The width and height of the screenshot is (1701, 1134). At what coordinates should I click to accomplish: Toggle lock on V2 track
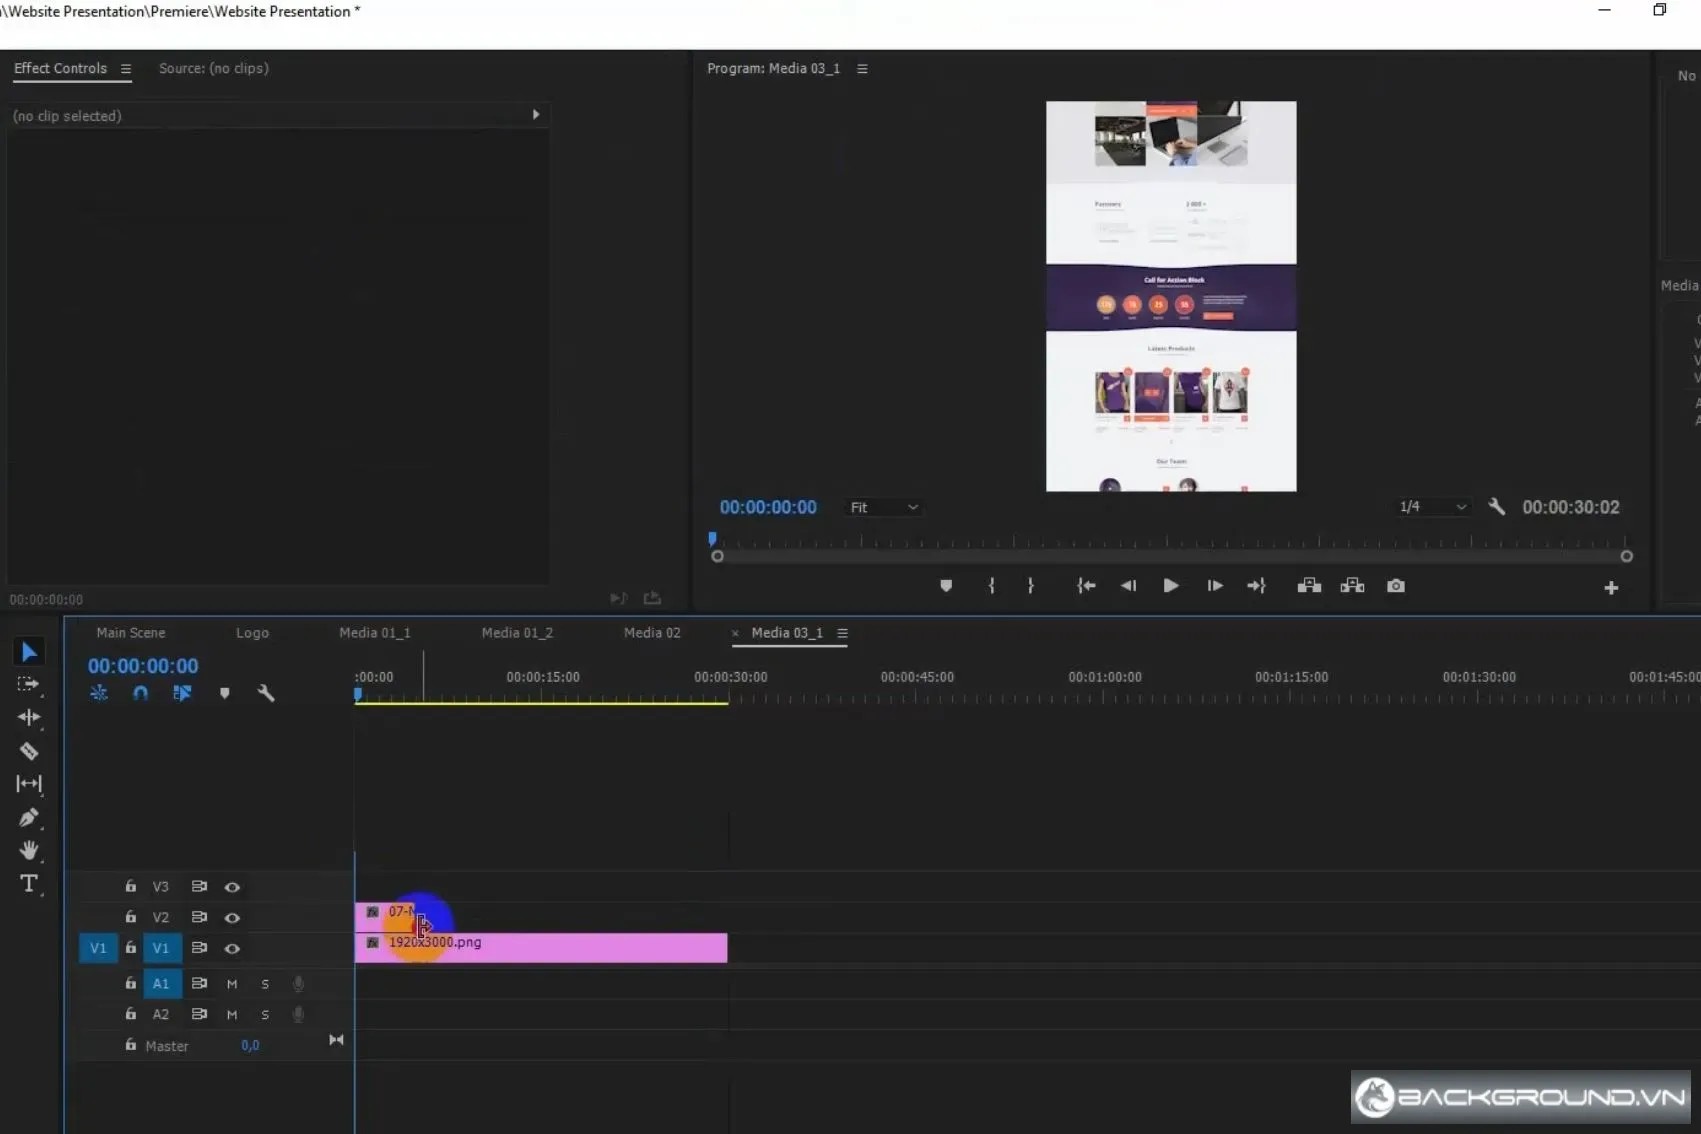point(130,916)
